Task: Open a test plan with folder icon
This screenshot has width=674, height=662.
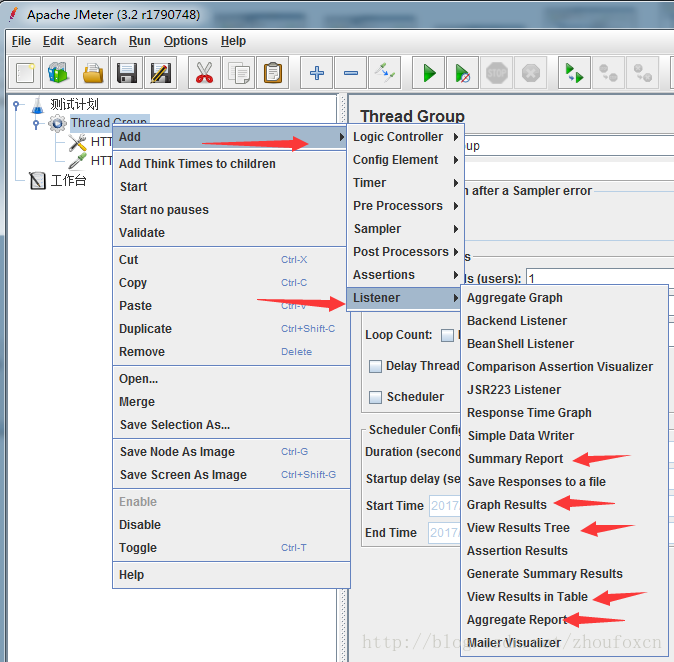Action: pyautogui.click(x=93, y=73)
